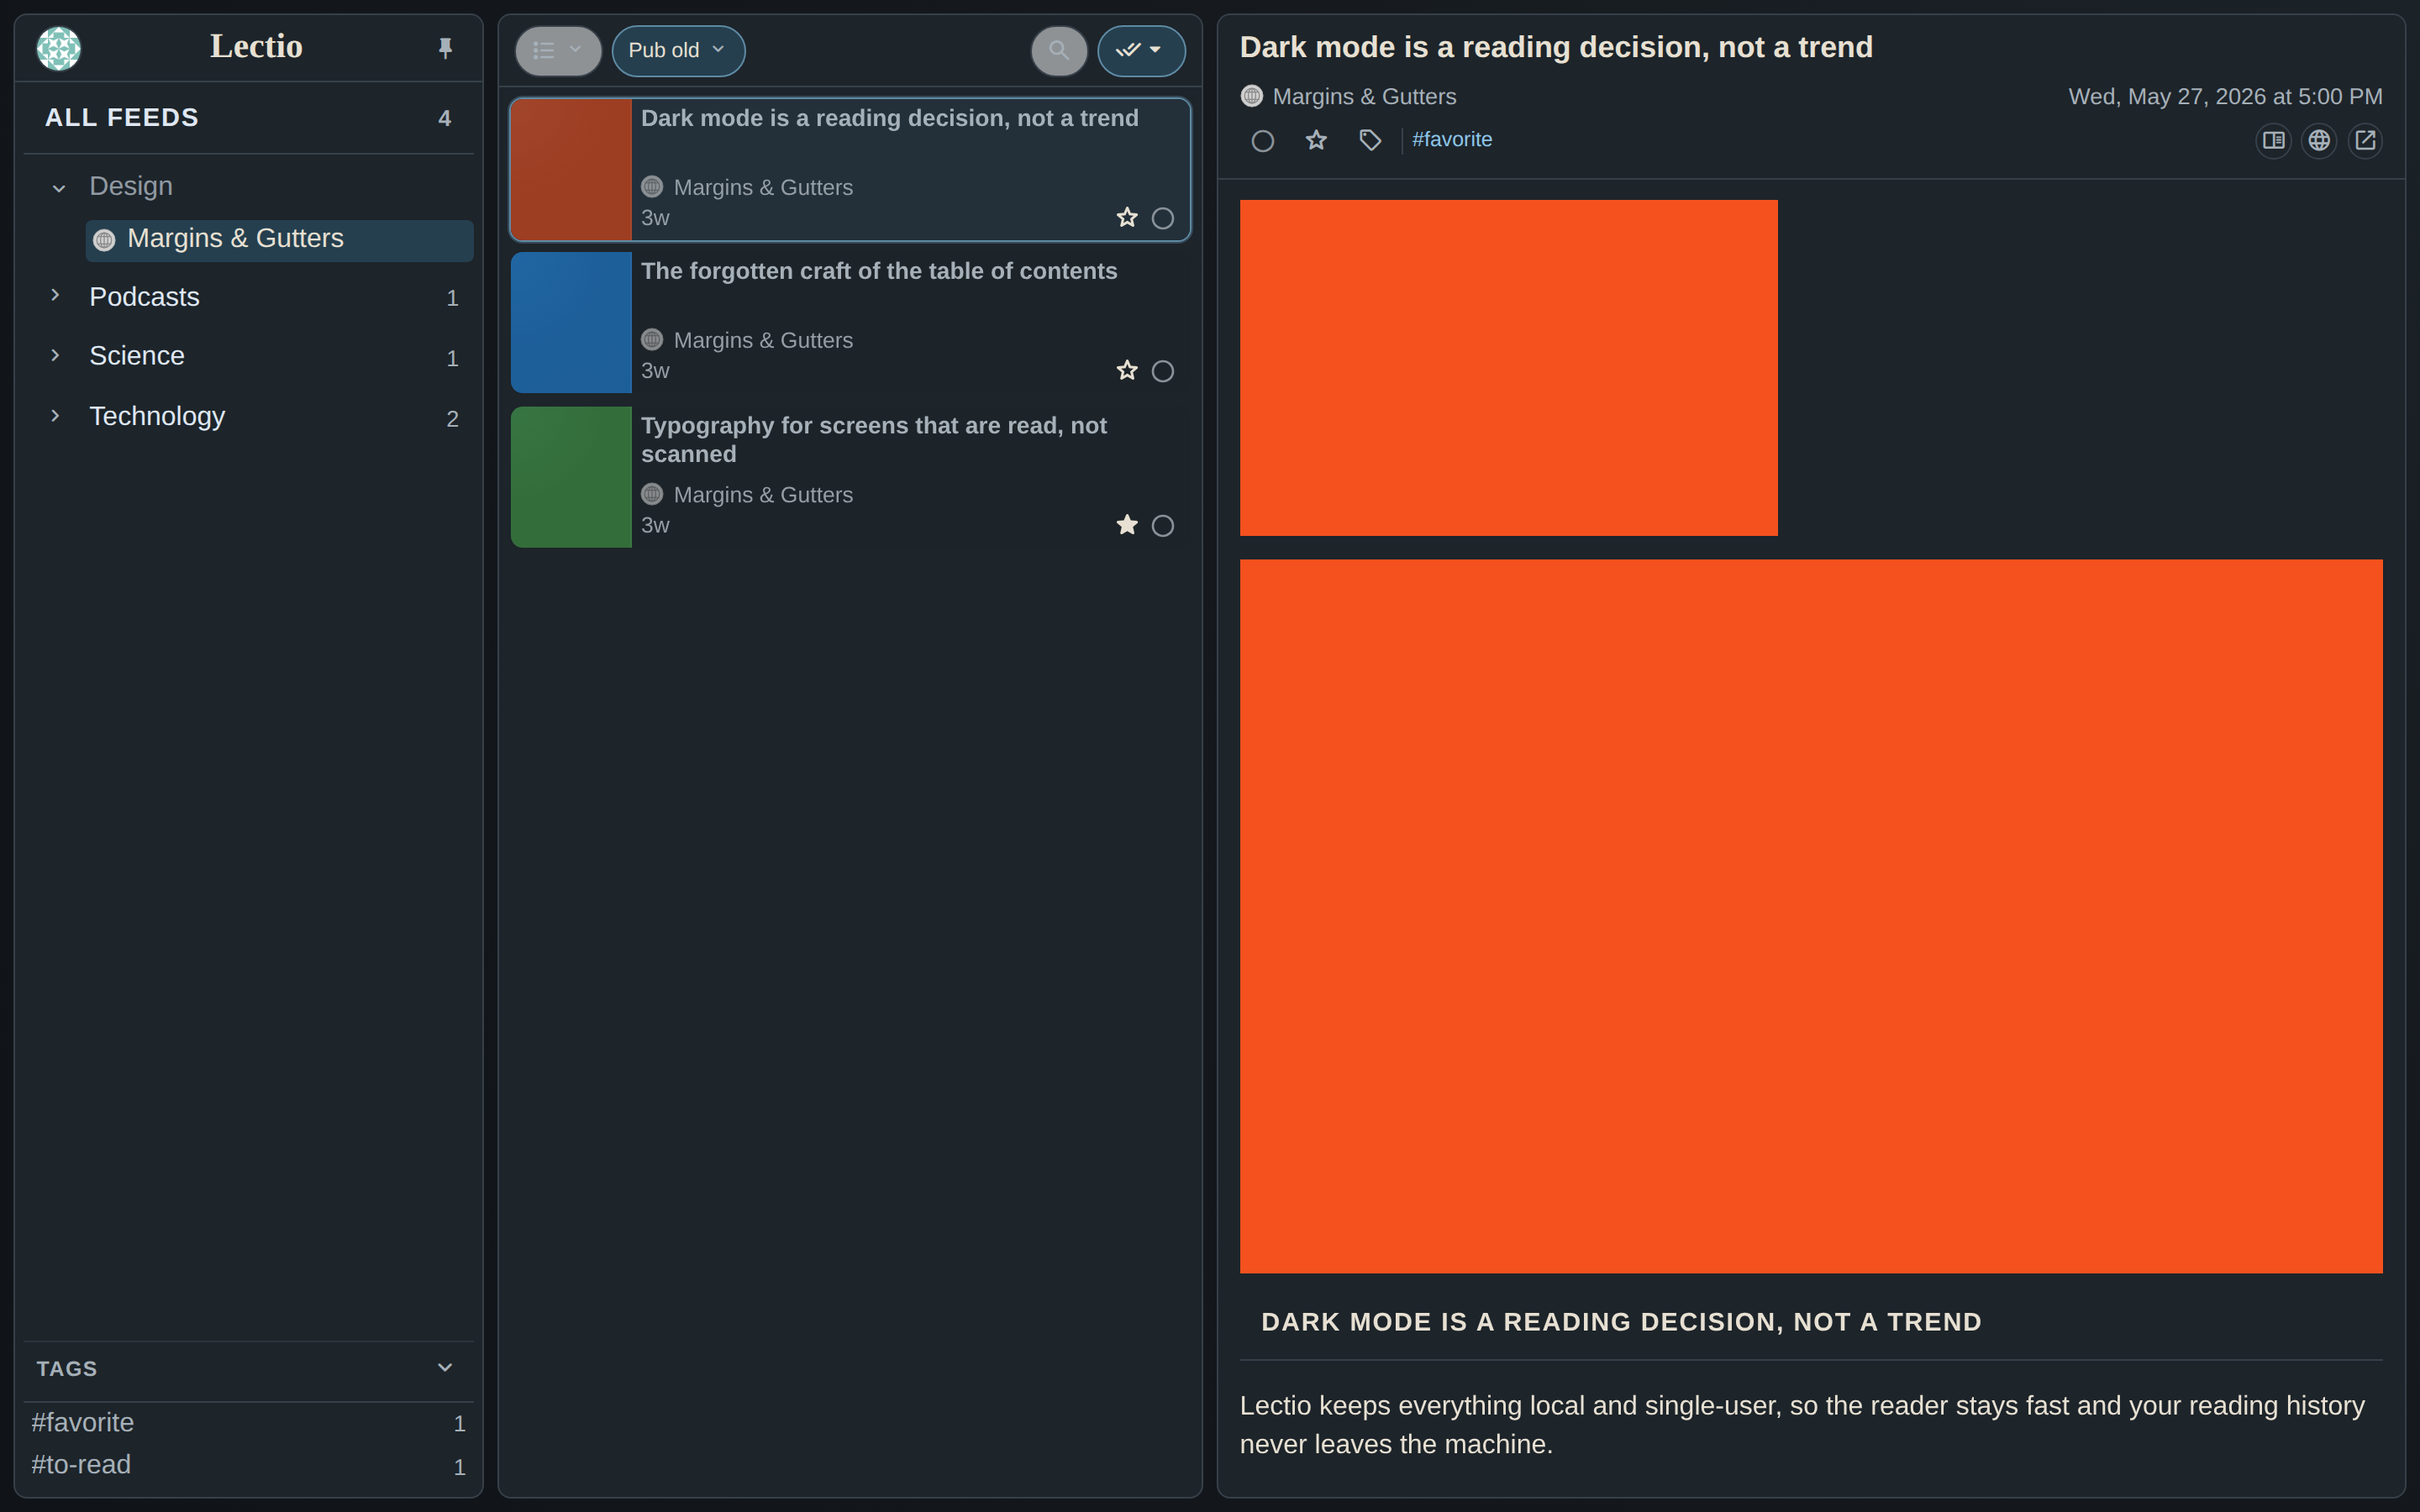Open the Pub old sort dropdown
The image size is (2420, 1512).
(678, 50)
